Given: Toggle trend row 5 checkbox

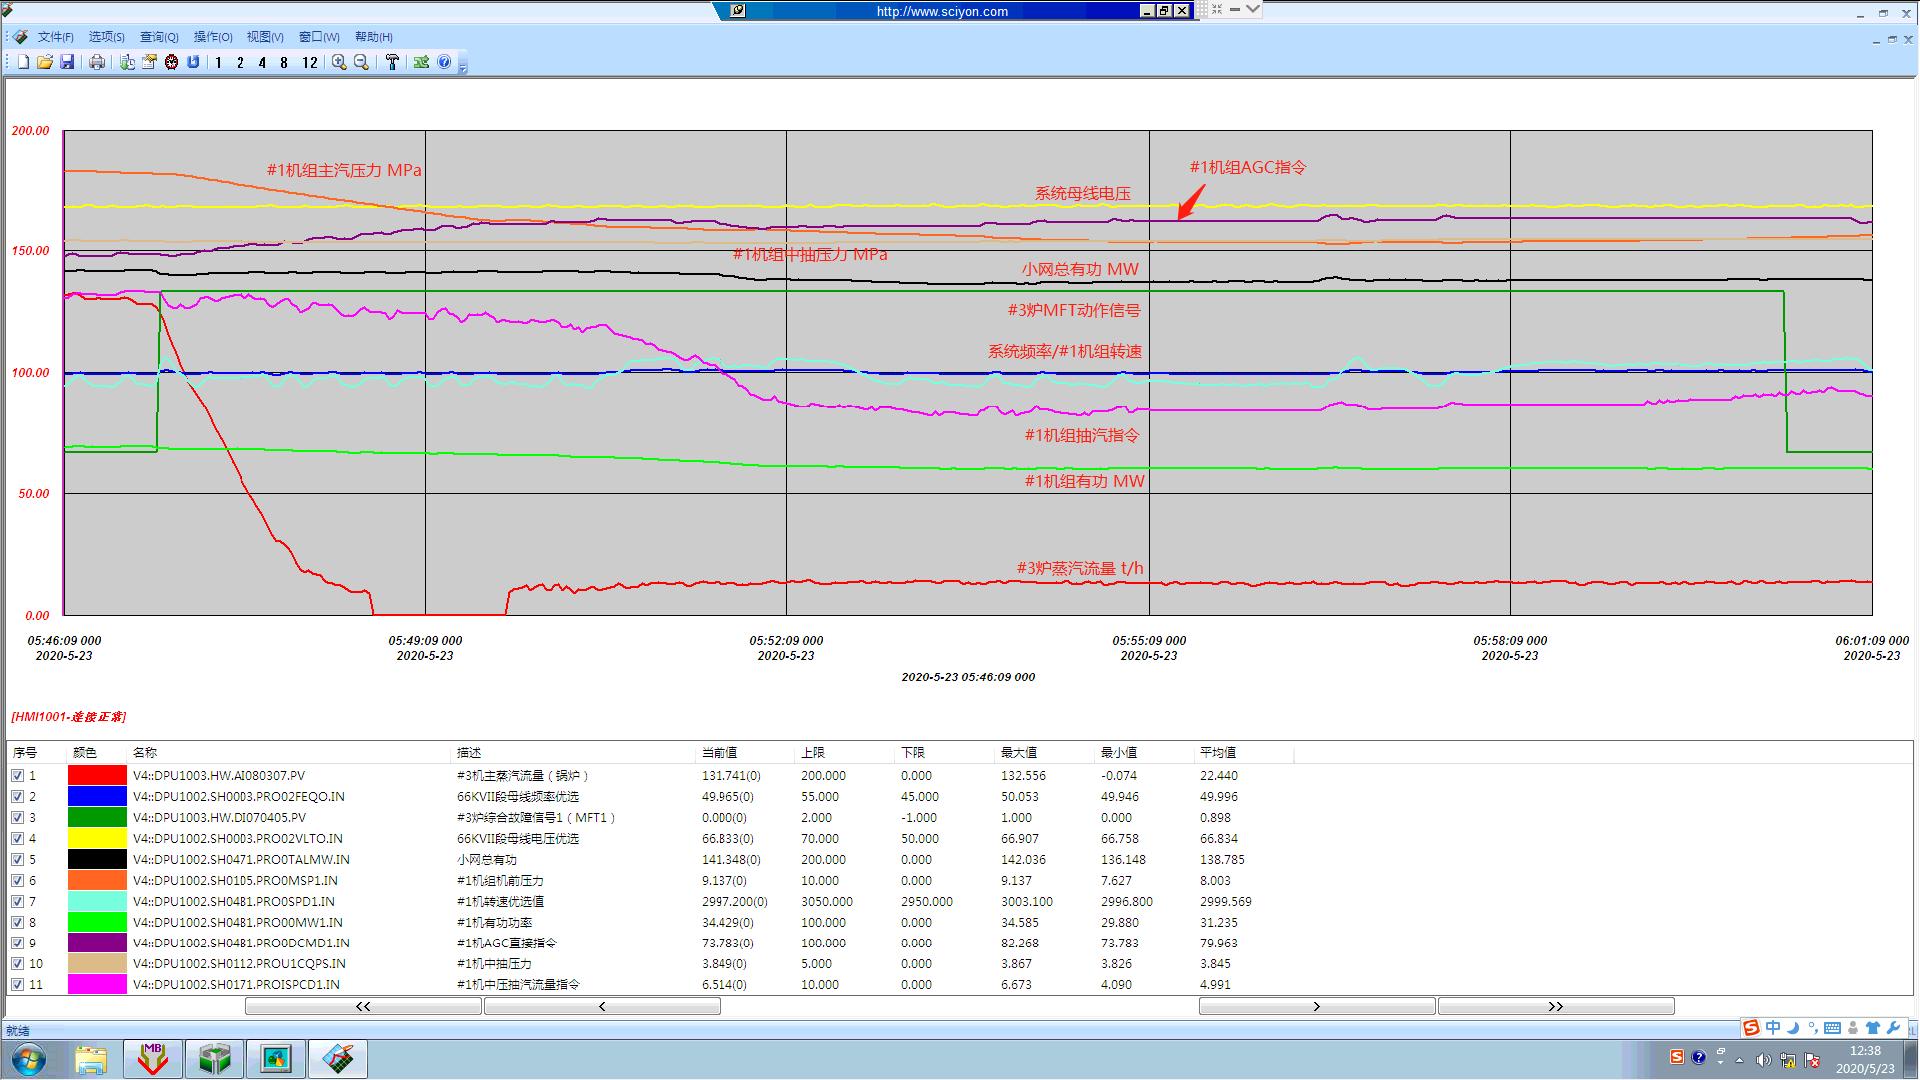Looking at the screenshot, I should tap(17, 859).
